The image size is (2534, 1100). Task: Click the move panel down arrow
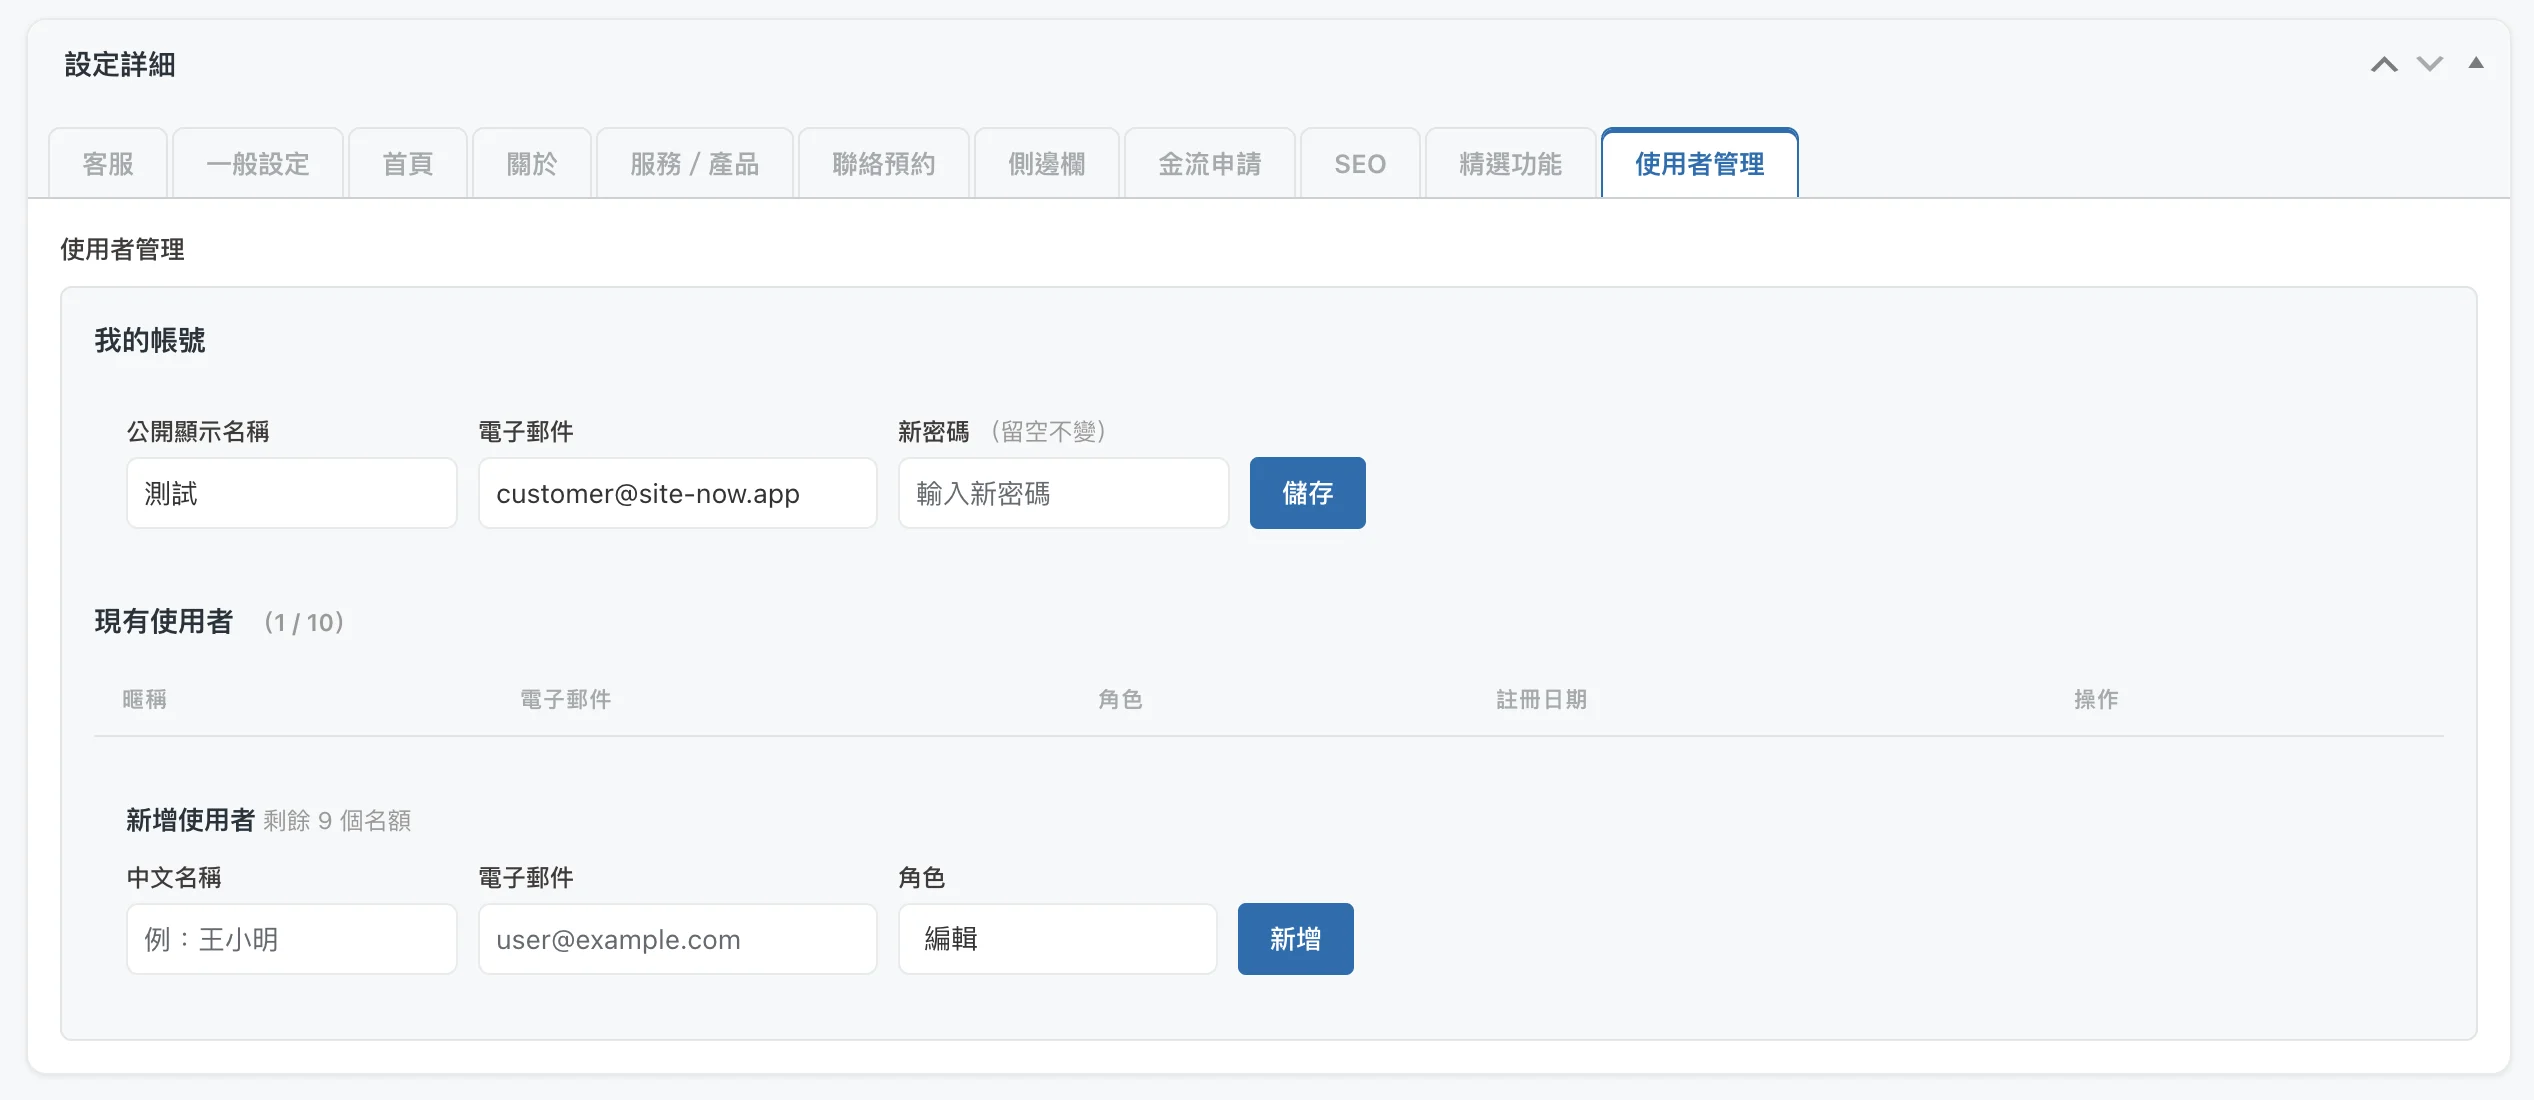(2430, 65)
